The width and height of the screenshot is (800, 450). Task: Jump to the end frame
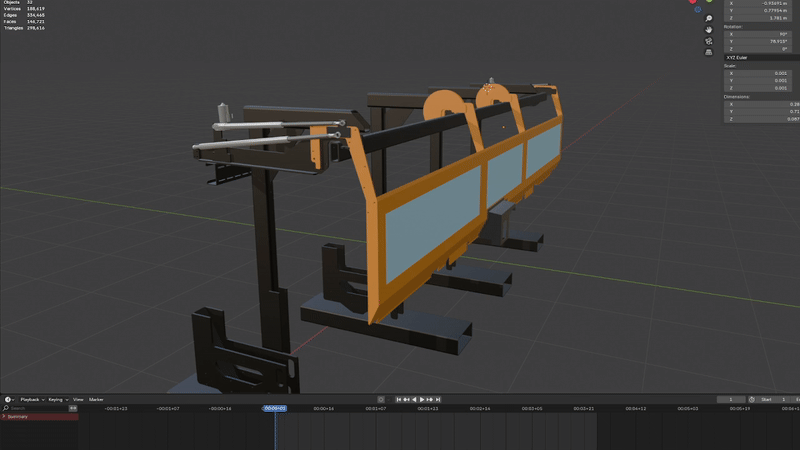point(438,399)
